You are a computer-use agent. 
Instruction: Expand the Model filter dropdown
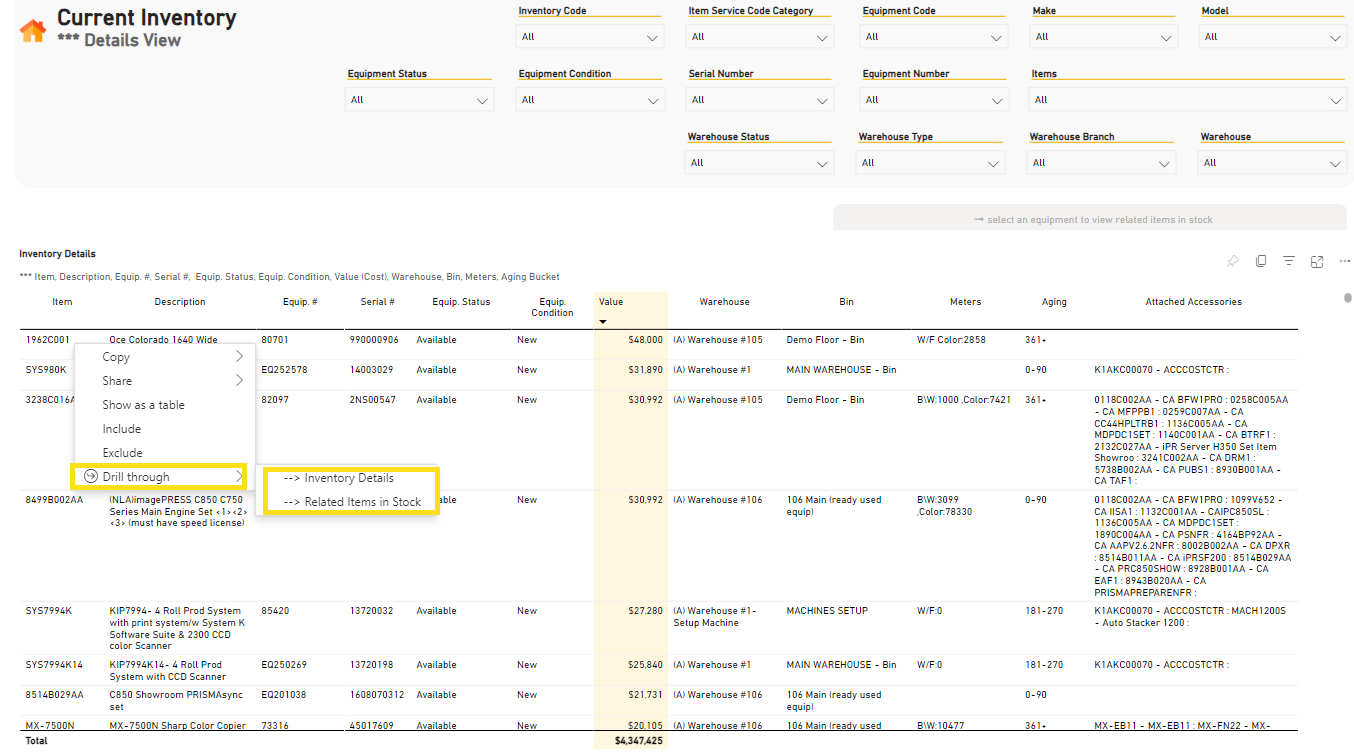point(1273,37)
